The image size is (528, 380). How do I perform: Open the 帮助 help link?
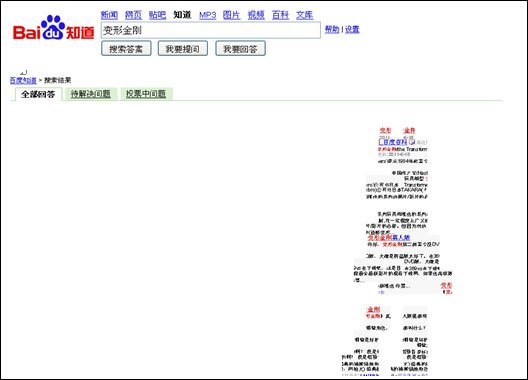coord(332,29)
